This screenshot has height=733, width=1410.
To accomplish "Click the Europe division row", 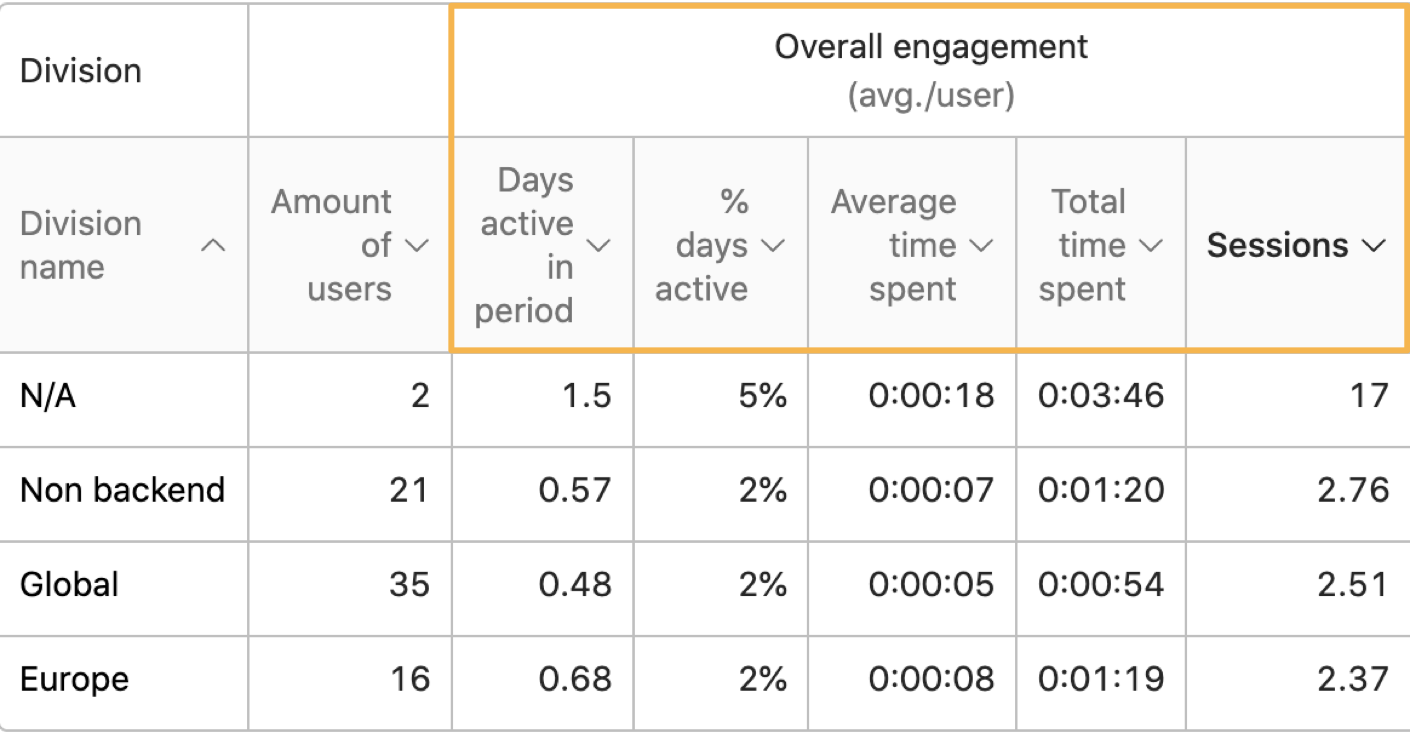I will 73,678.
